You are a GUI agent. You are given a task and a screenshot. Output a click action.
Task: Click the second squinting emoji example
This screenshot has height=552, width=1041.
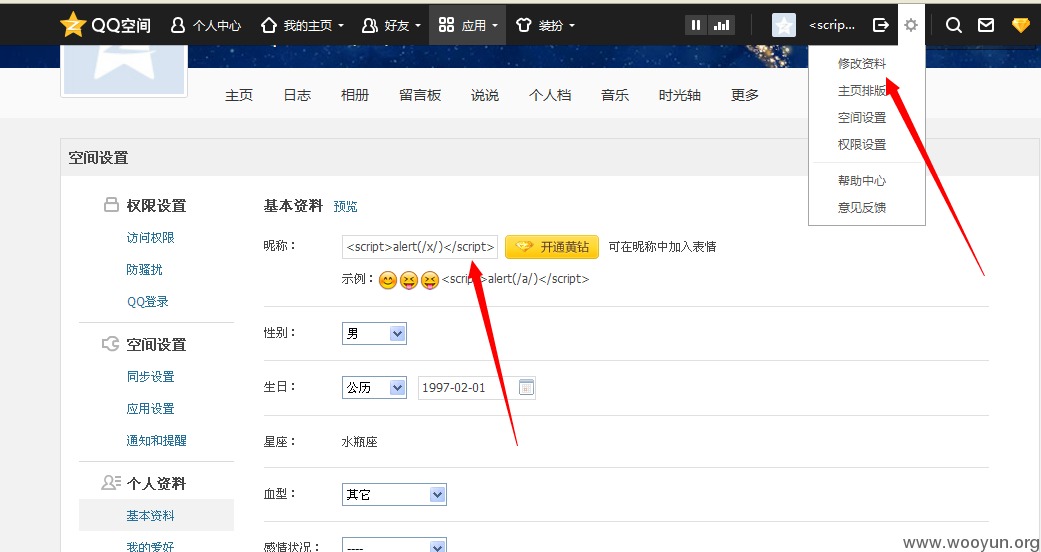click(409, 280)
